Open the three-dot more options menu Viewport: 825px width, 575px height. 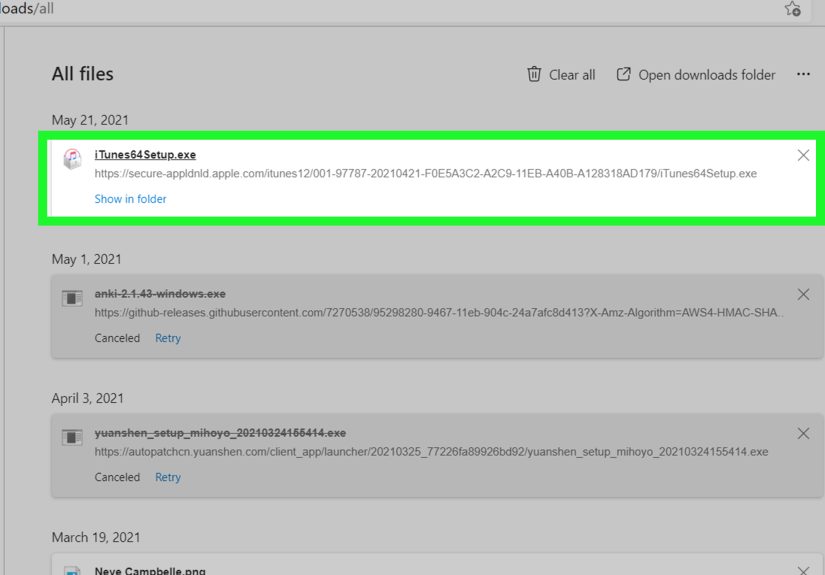[803, 74]
